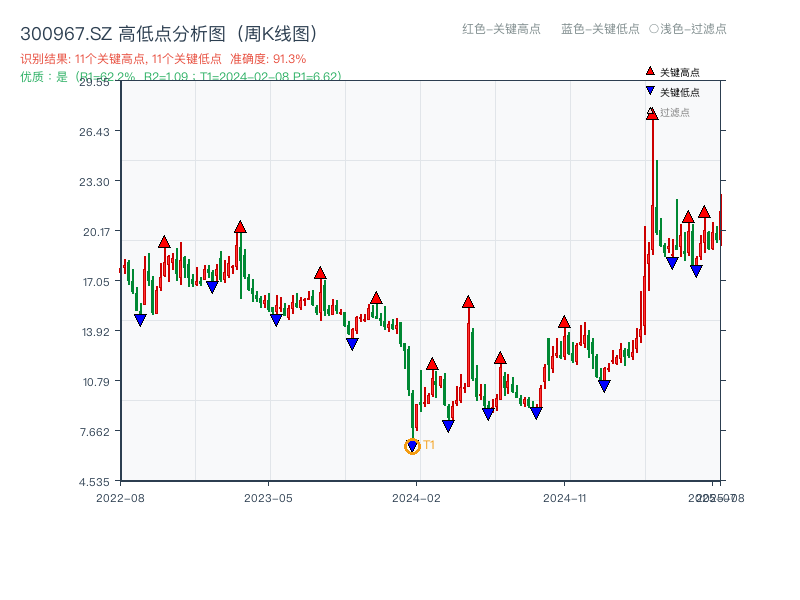Image resolution: width=800 pixels, height=600 pixels.
Task: Click the 关键低点 legend label in the chart
Action: (x=680, y=92)
